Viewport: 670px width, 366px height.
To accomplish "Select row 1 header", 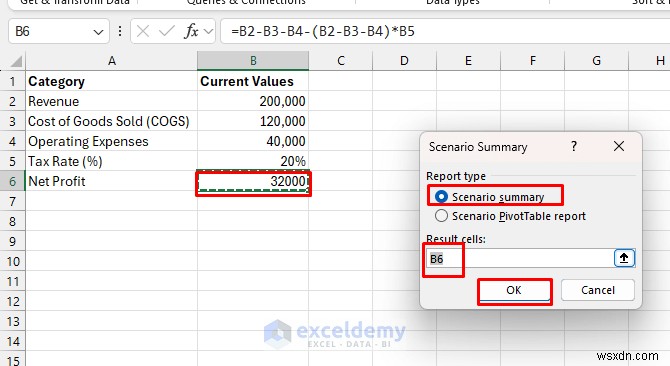I will (x=12, y=81).
